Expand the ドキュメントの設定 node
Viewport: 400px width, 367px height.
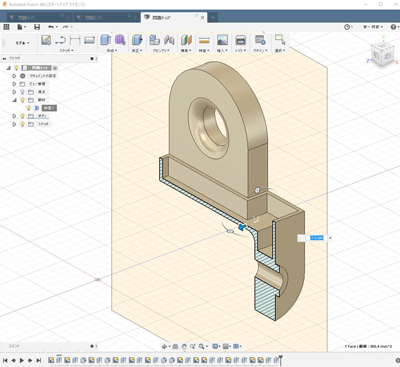[14, 76]
